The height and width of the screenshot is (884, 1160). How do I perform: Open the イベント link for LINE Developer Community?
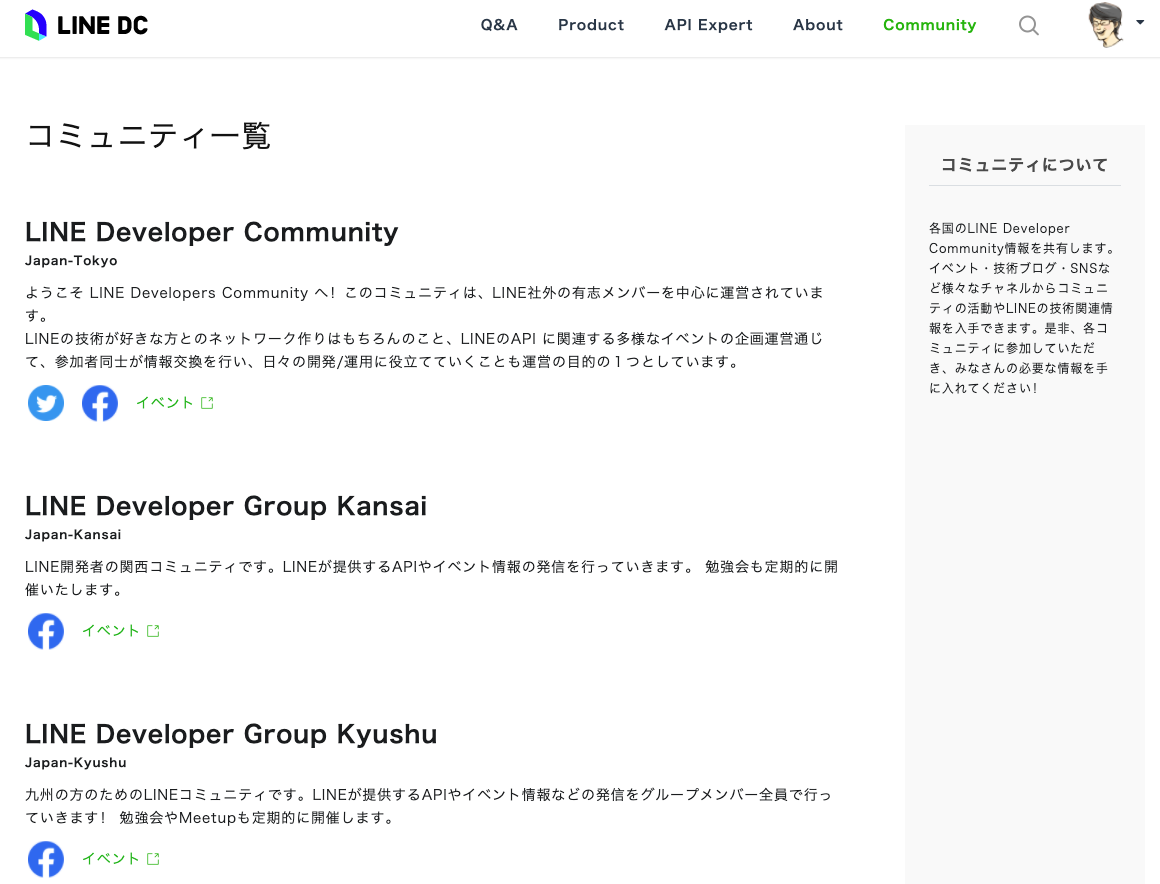pyautogui.click(x=165, y=401)
